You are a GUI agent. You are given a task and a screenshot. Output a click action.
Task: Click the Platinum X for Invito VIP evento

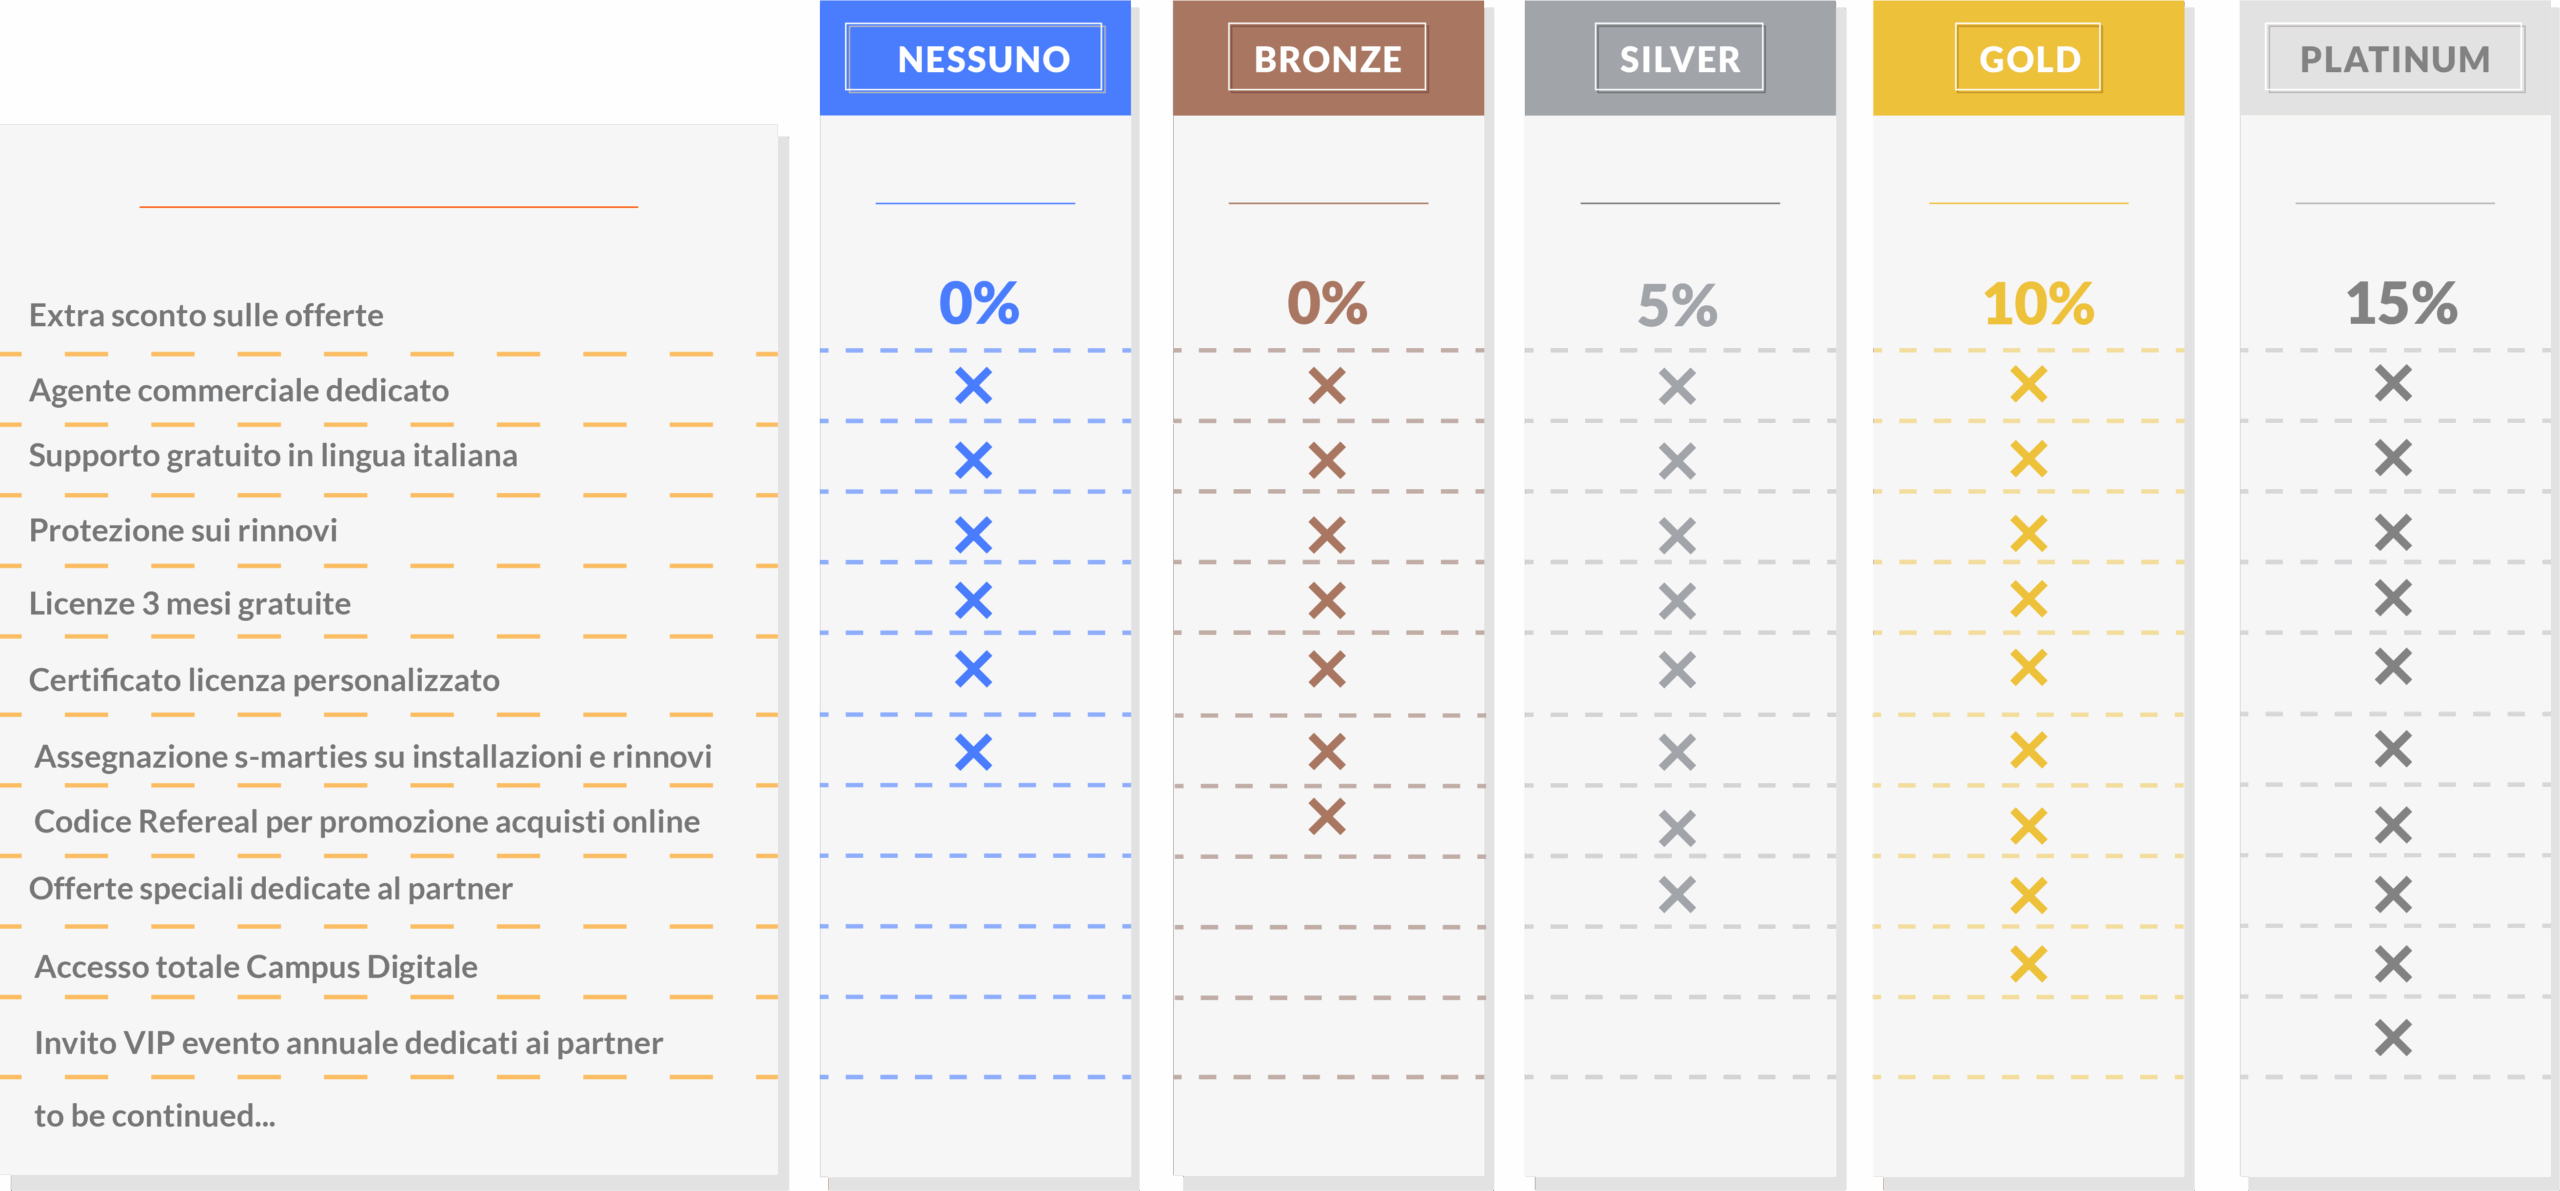pyautogui.click(x=2393, y=1038)
